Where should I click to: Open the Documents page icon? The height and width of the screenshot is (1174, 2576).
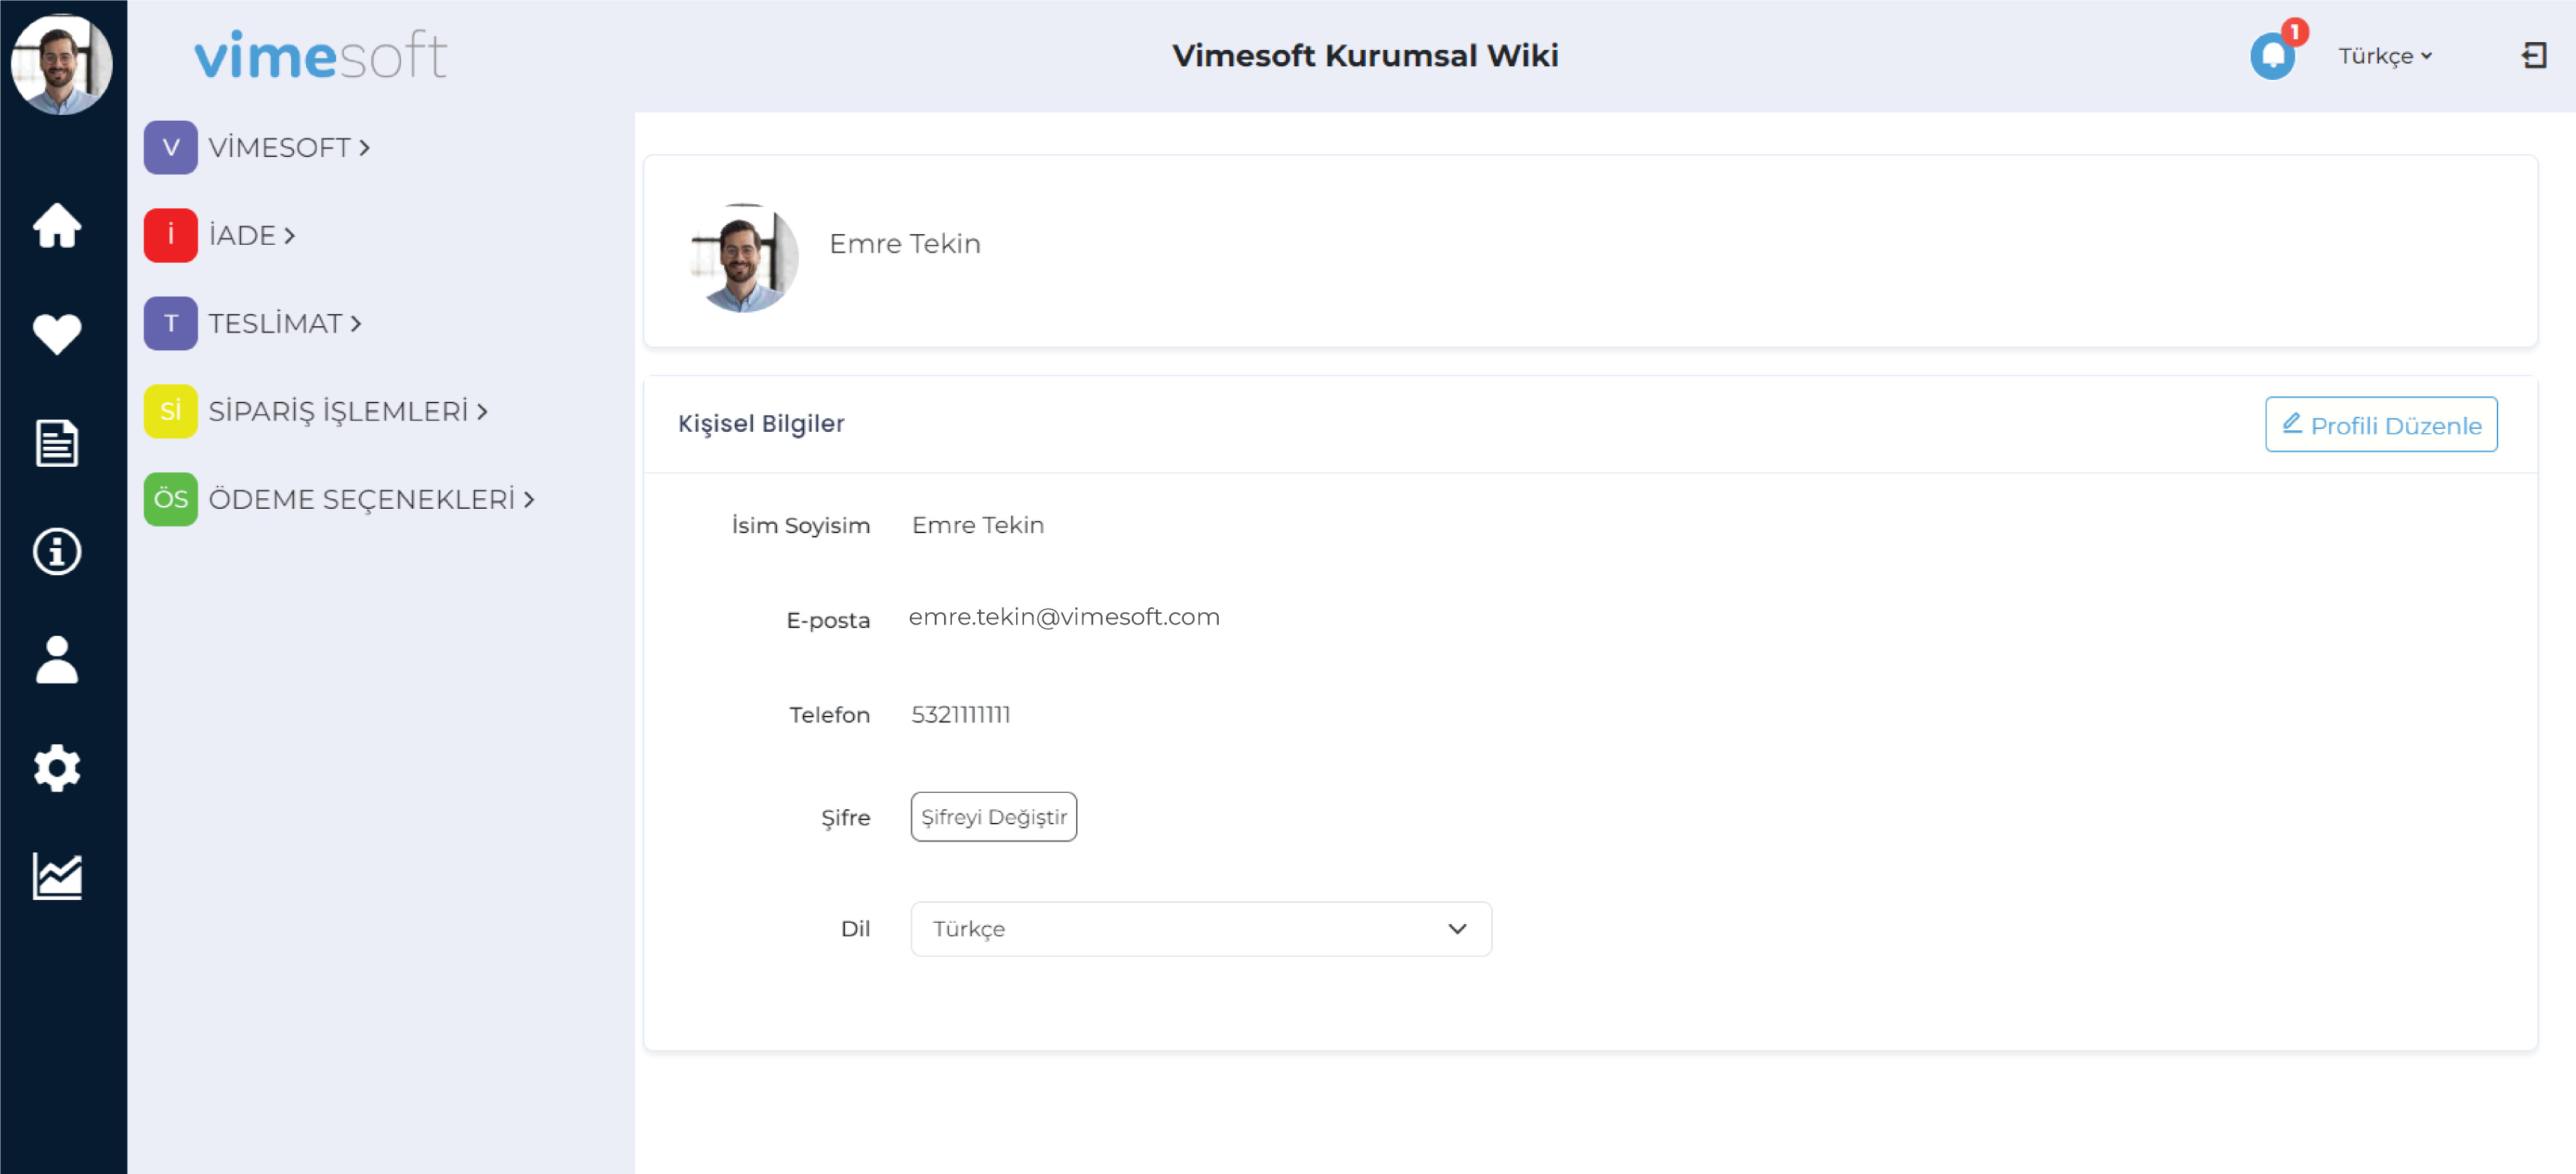coord(57,443)
